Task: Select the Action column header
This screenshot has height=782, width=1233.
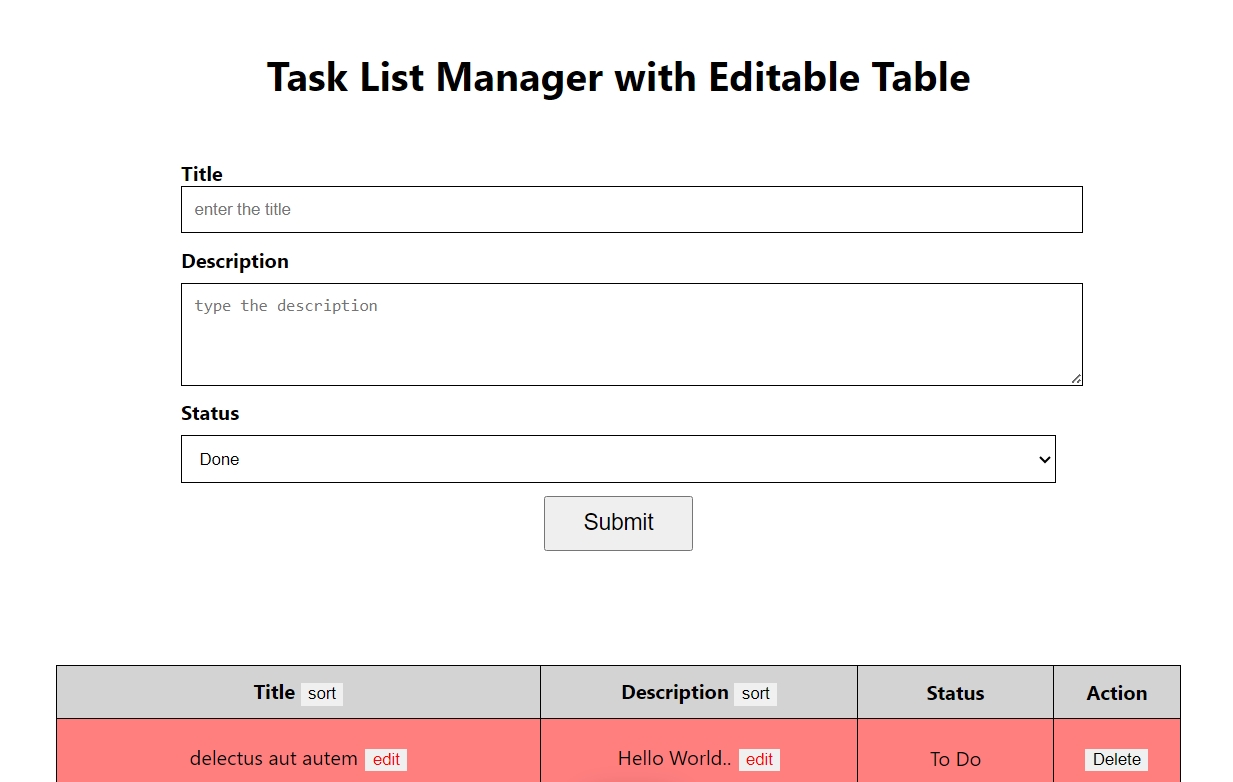Action: [1117, 693]
